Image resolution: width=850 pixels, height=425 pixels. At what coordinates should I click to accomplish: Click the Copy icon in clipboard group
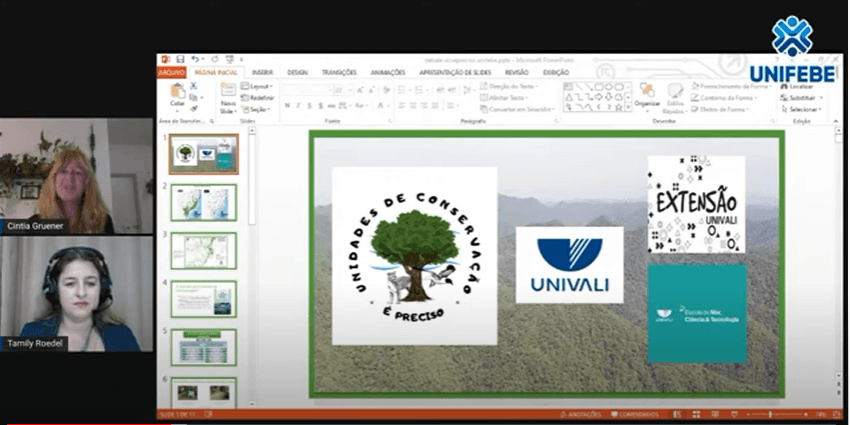tap(193, 97)
